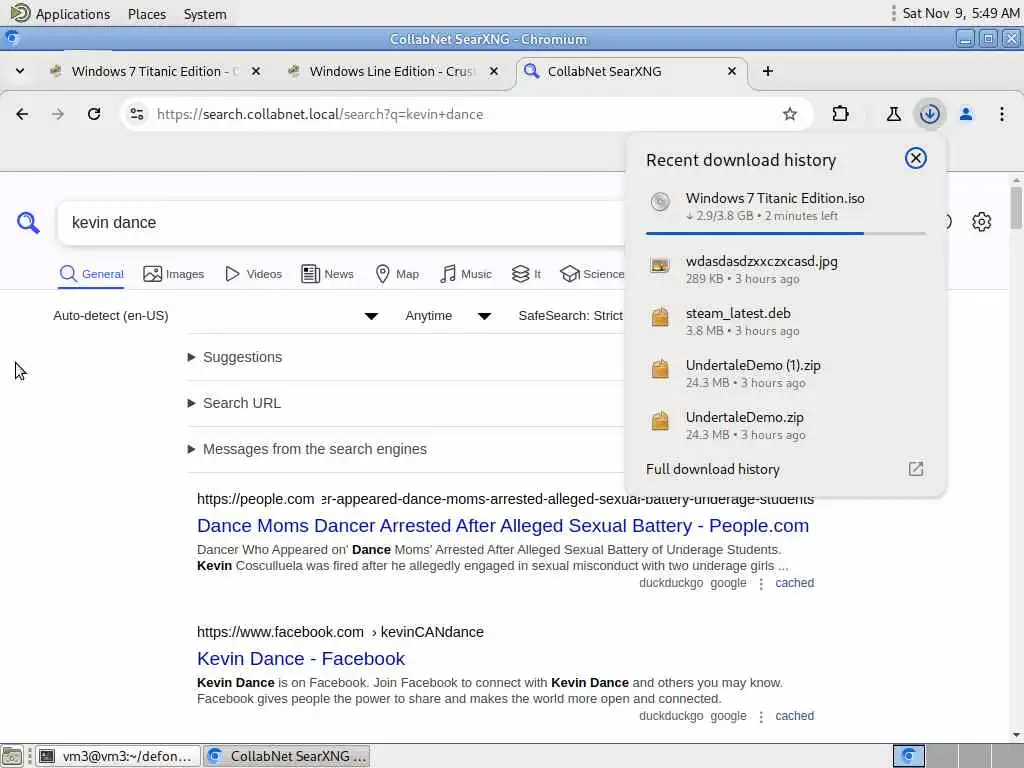Select the It search category
This screenshot has height=768, width=1024.
(526, 274)
